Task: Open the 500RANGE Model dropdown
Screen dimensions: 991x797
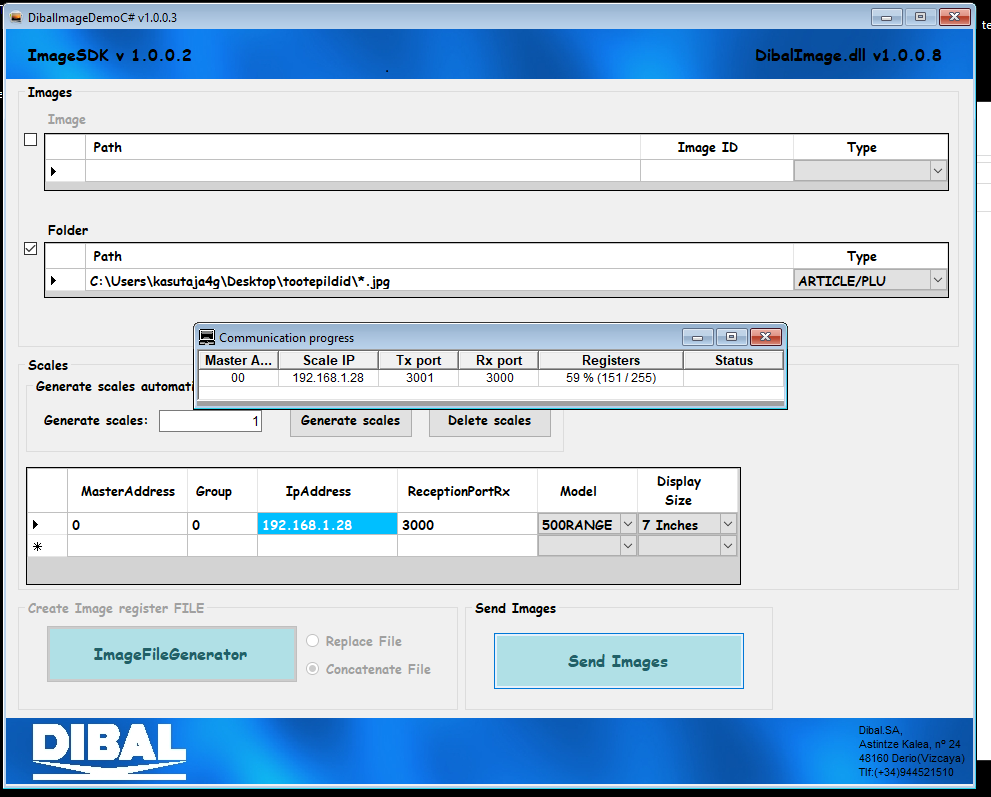Action: coord(628,524)
